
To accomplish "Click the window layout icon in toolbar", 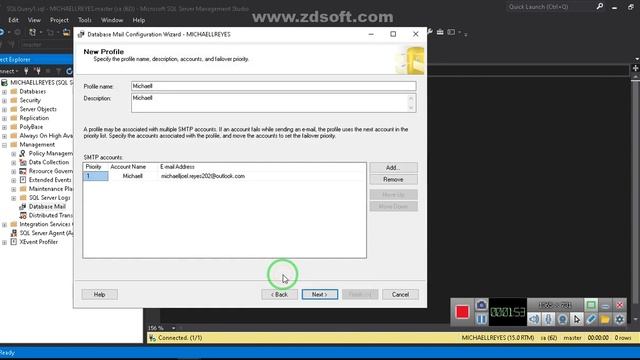I will tap(451, 32).
